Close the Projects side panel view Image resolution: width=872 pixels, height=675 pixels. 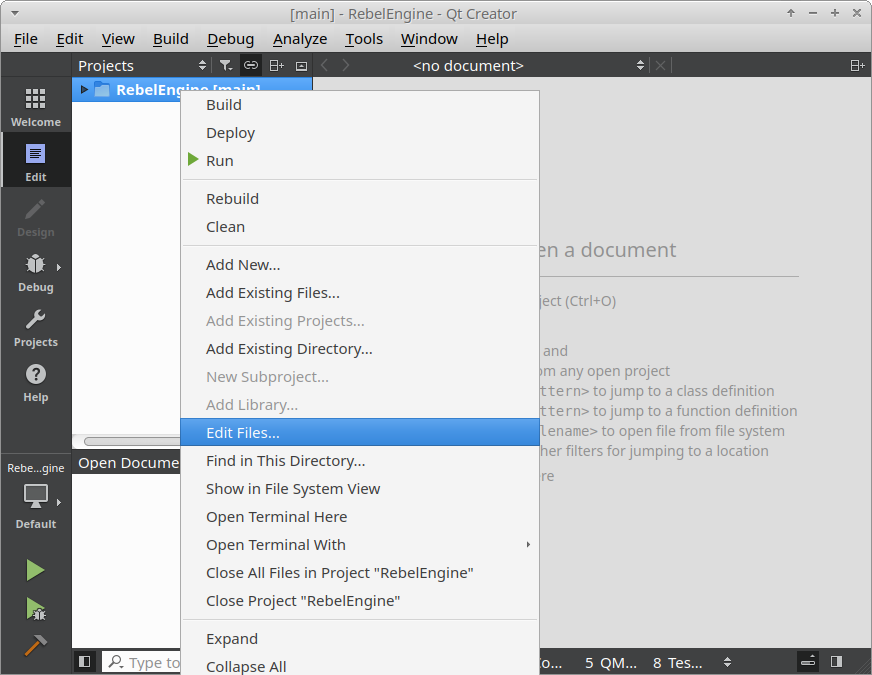pos(301,66)
